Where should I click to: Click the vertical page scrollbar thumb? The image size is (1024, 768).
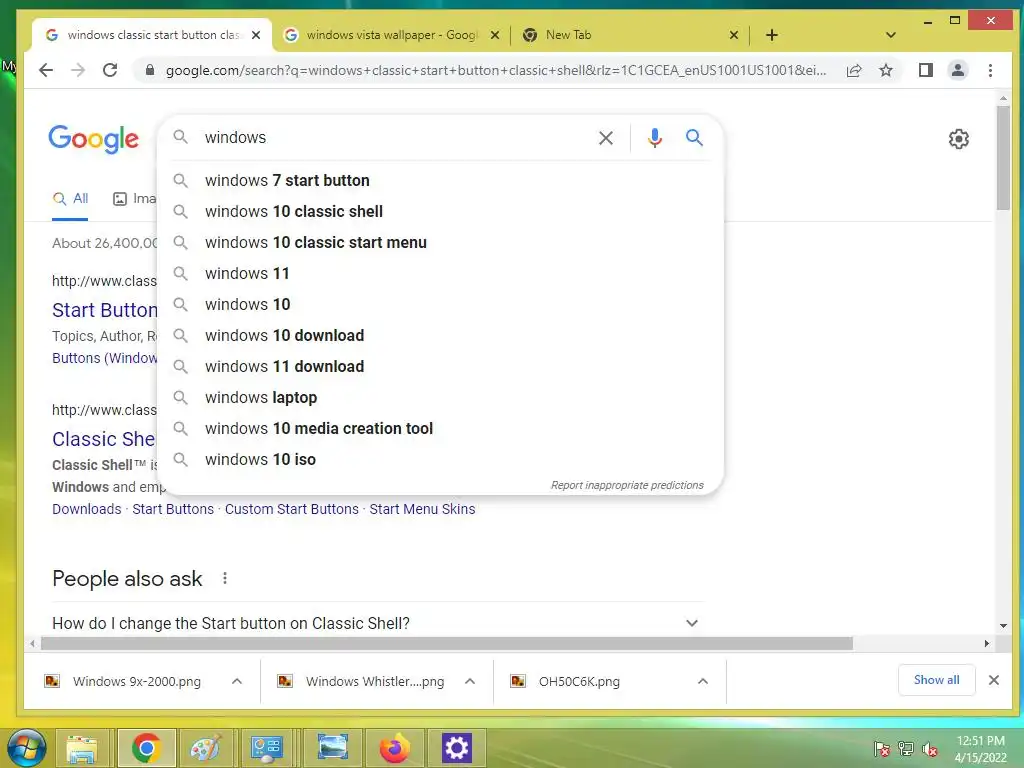click(1003, 158)
